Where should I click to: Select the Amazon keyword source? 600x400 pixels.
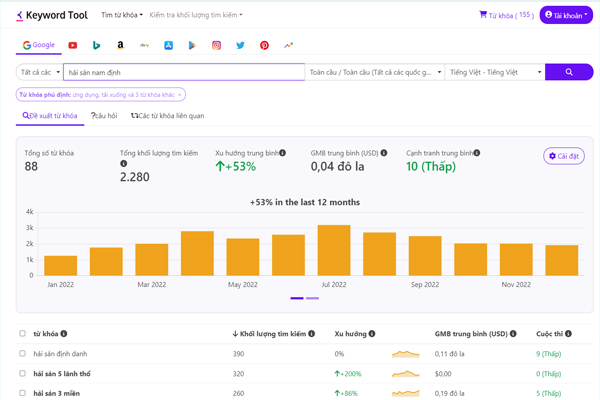(121, 45)
